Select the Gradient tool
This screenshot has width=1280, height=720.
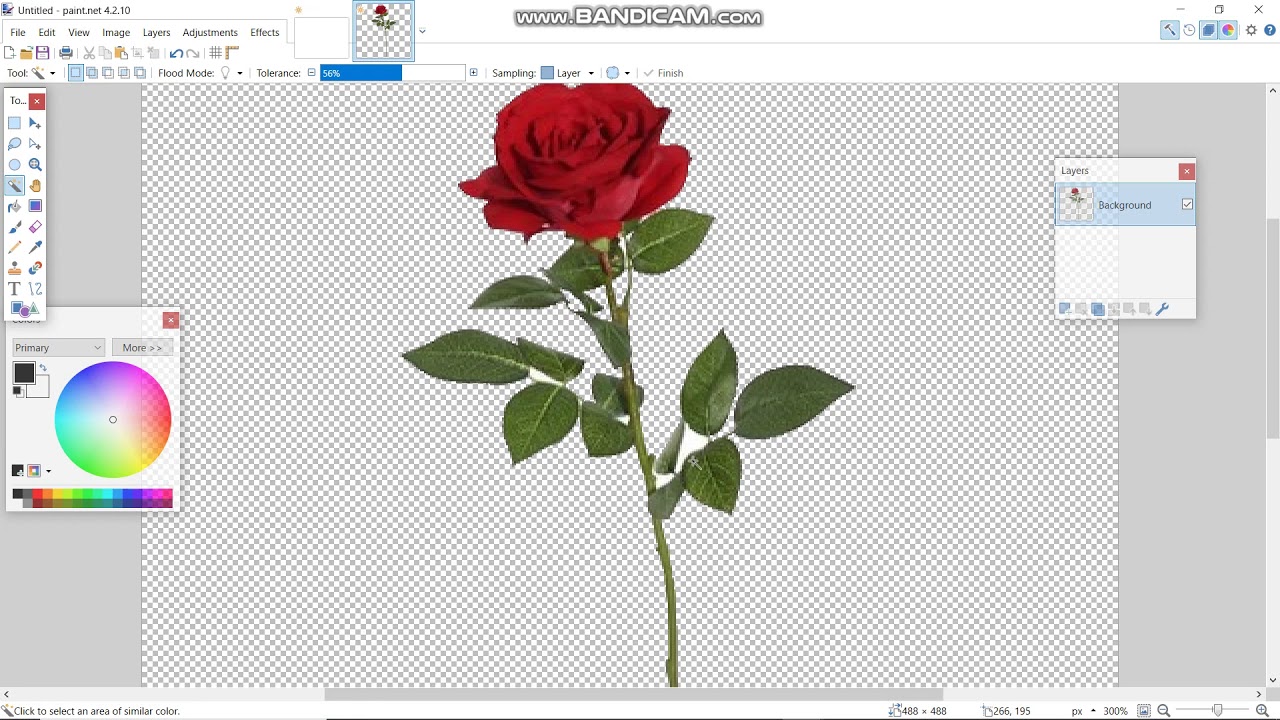pyautogui.click(x=35, y=206)
